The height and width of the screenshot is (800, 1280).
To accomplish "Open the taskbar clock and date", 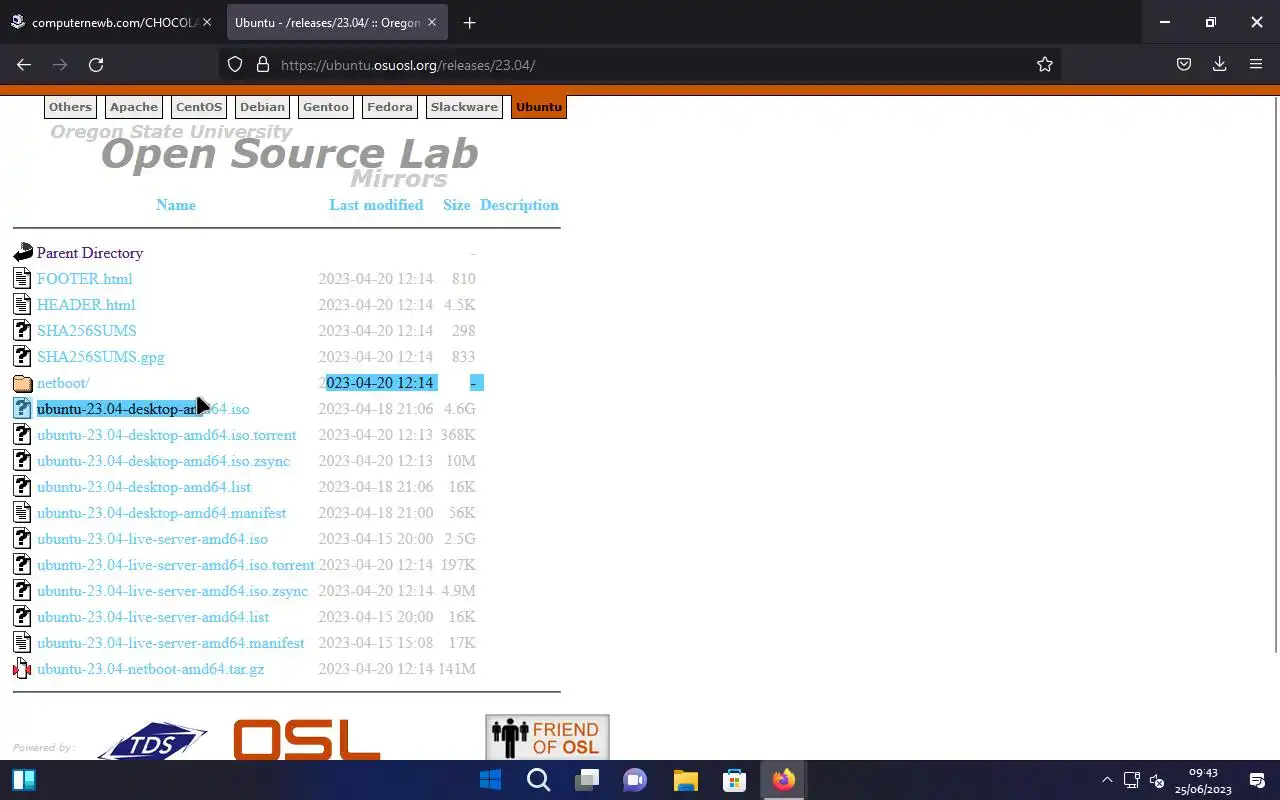I will (1203, 780).
